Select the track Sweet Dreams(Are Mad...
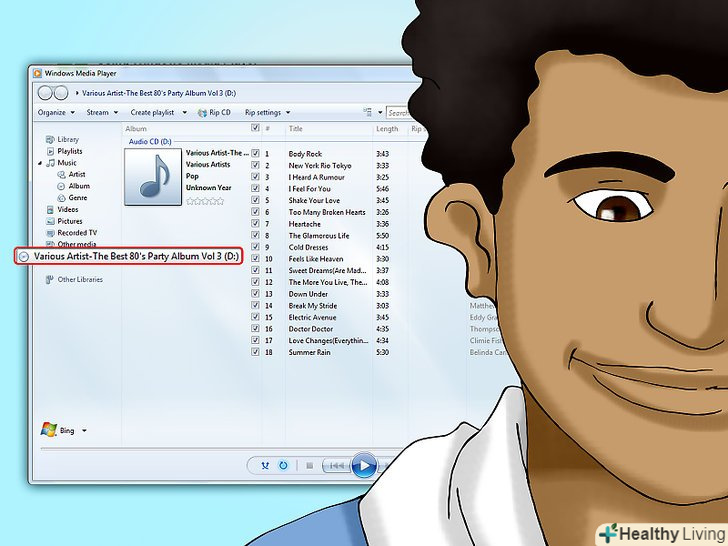 pos(327,270)
